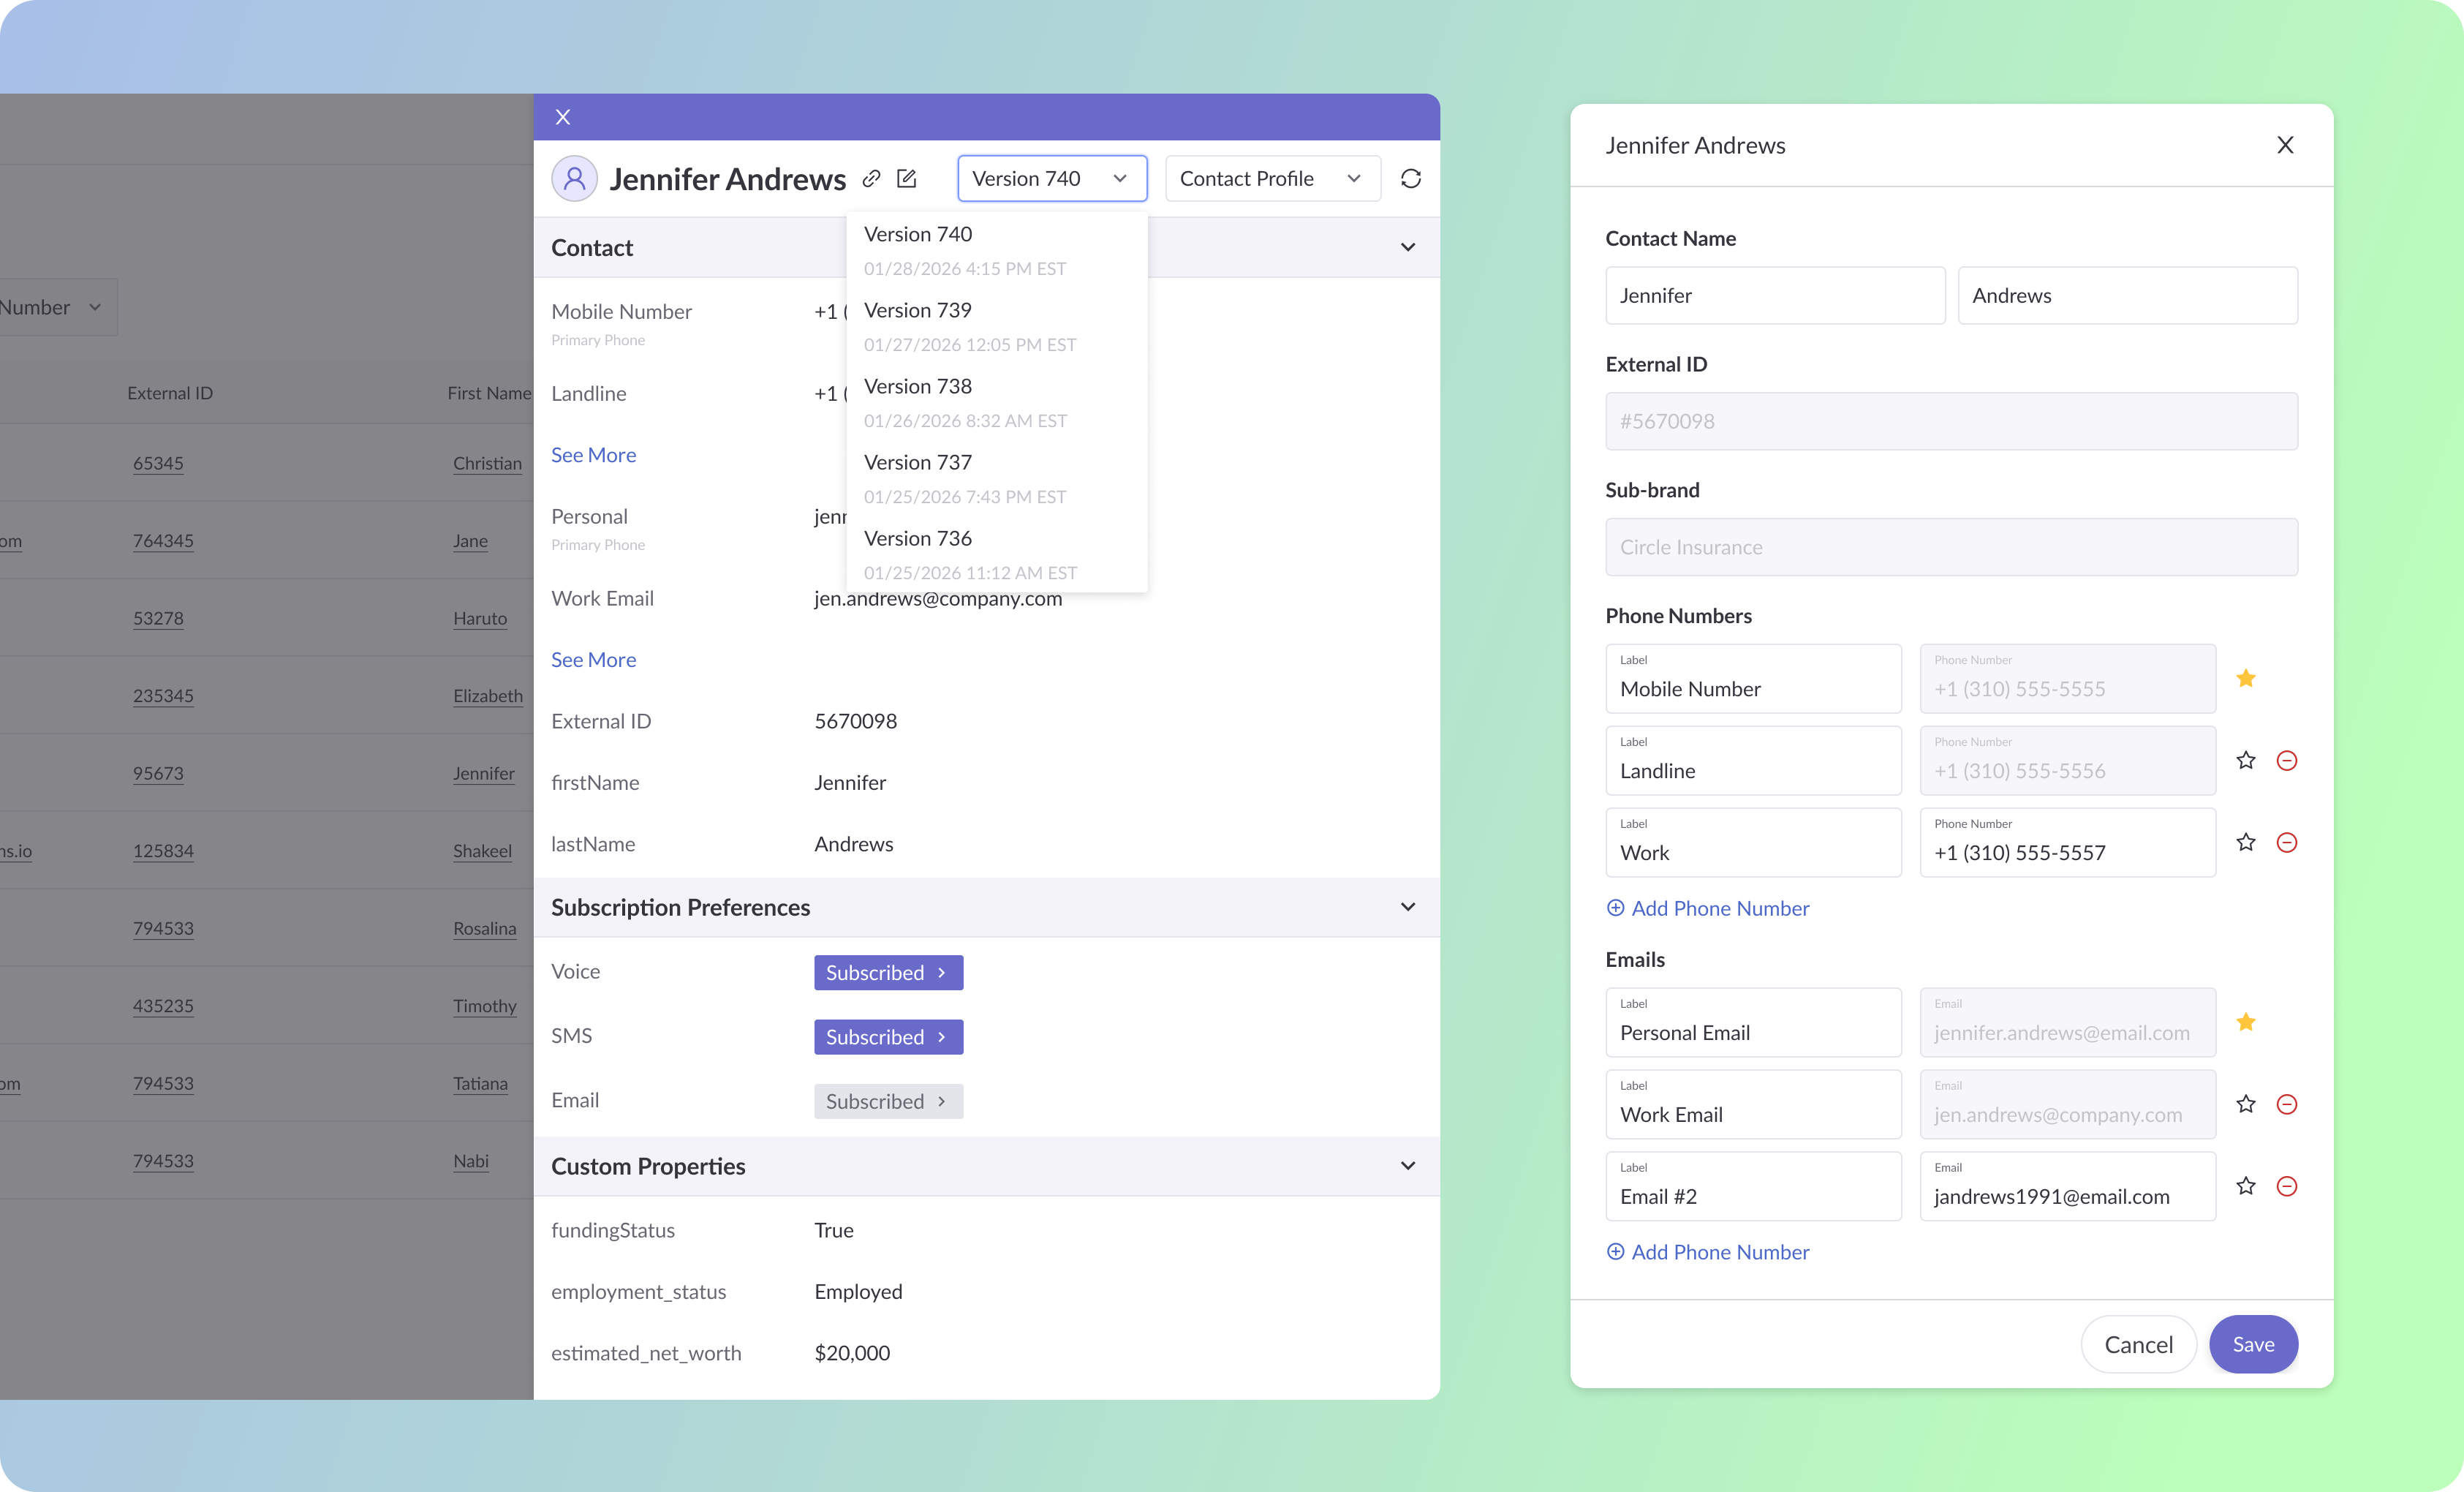The height and width of the screenshot is (1492, 2464).
Task: Open the Contact Profile dropdown
Action: click(1271, 178)
